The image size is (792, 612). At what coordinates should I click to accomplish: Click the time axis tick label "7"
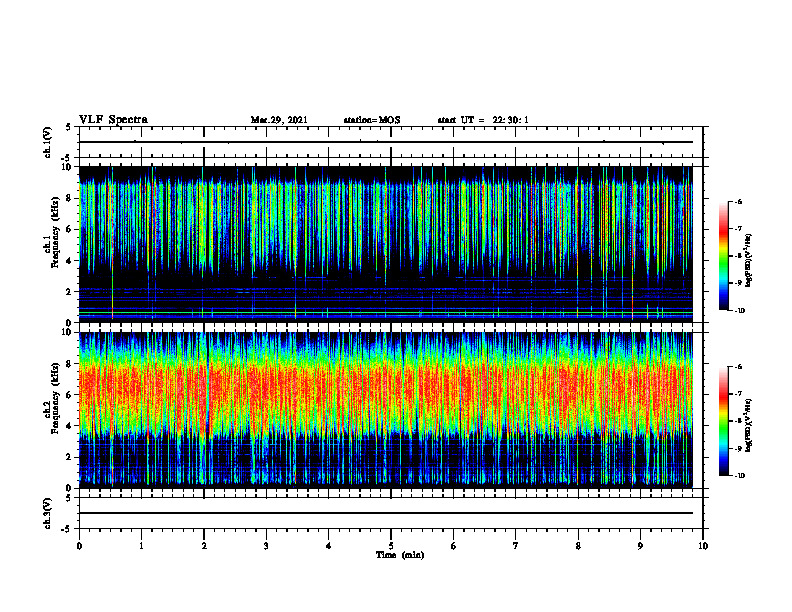point(516,546)
